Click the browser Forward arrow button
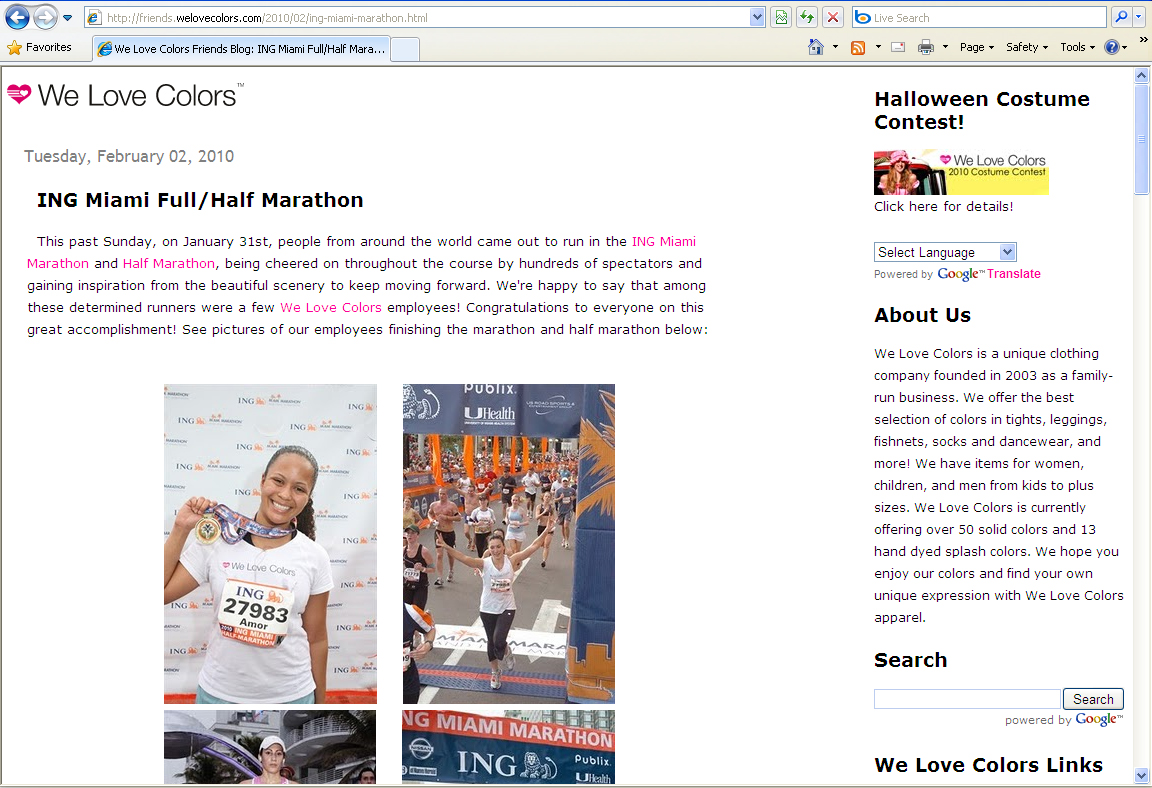 (x=46, y=17)
